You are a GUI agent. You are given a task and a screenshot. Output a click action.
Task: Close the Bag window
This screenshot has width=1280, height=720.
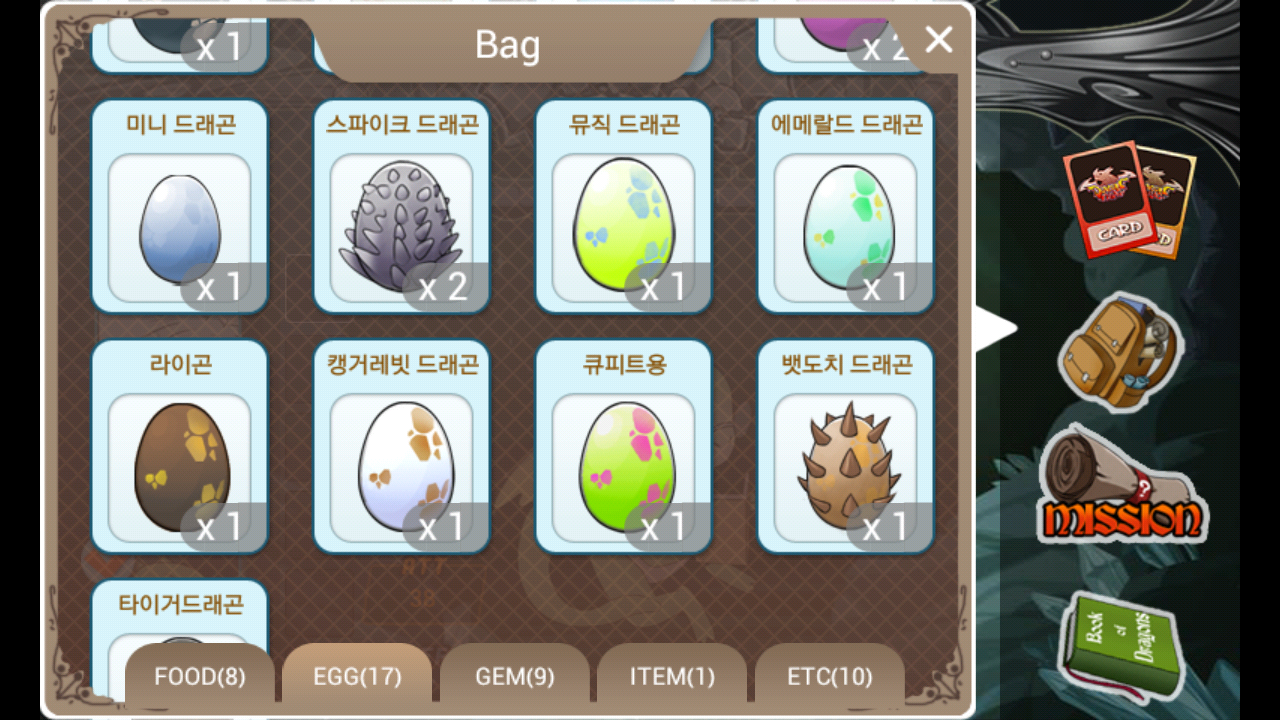(x=939, y=39)
